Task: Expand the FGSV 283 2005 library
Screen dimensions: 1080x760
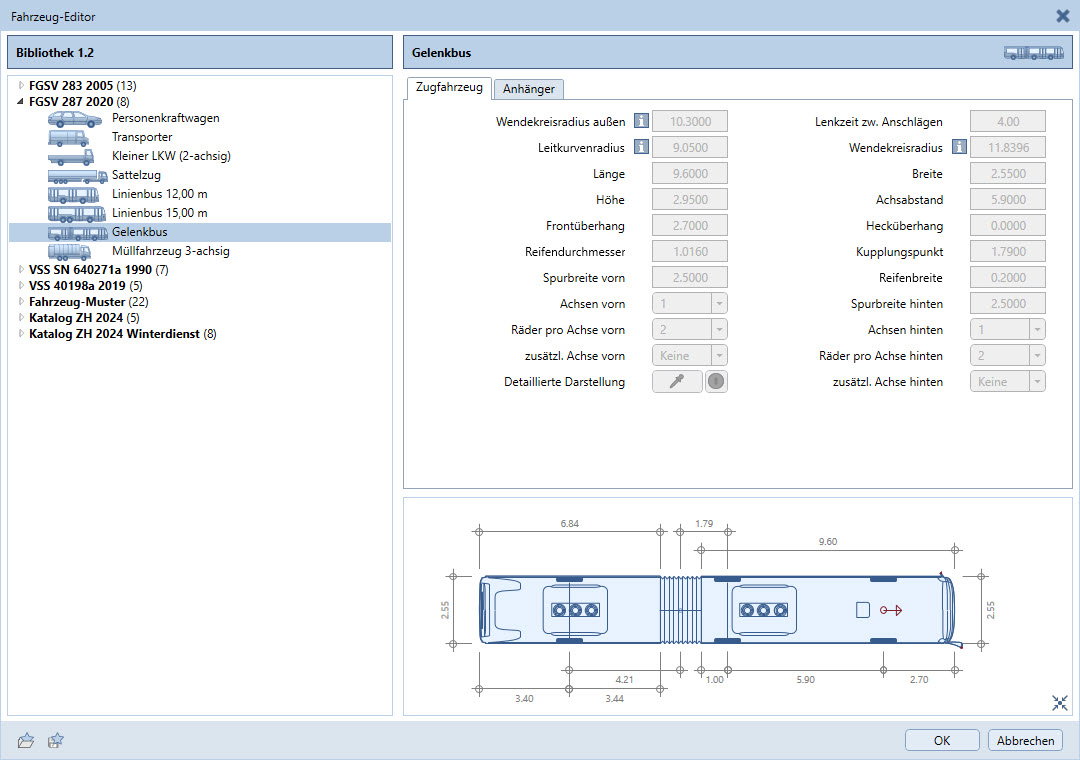Action: tap(21, 86)
